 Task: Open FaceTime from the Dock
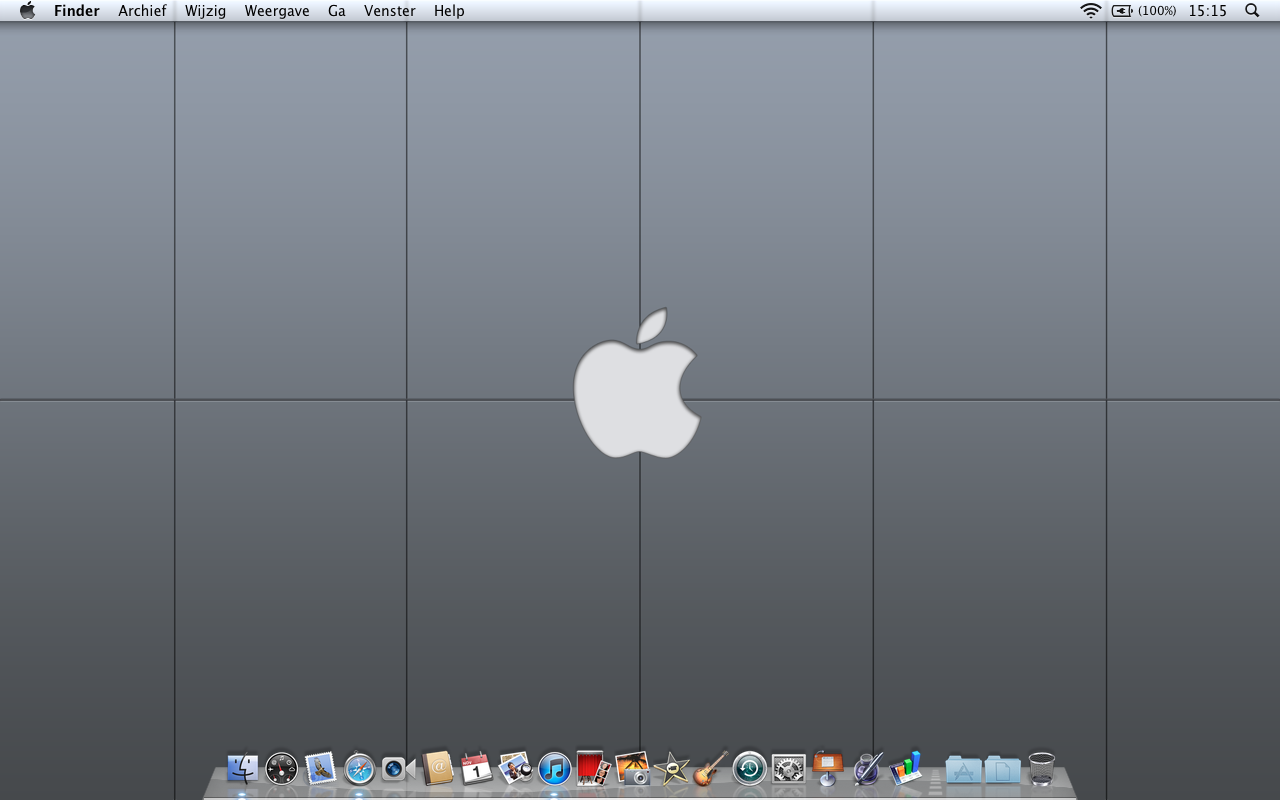(398, 768)
